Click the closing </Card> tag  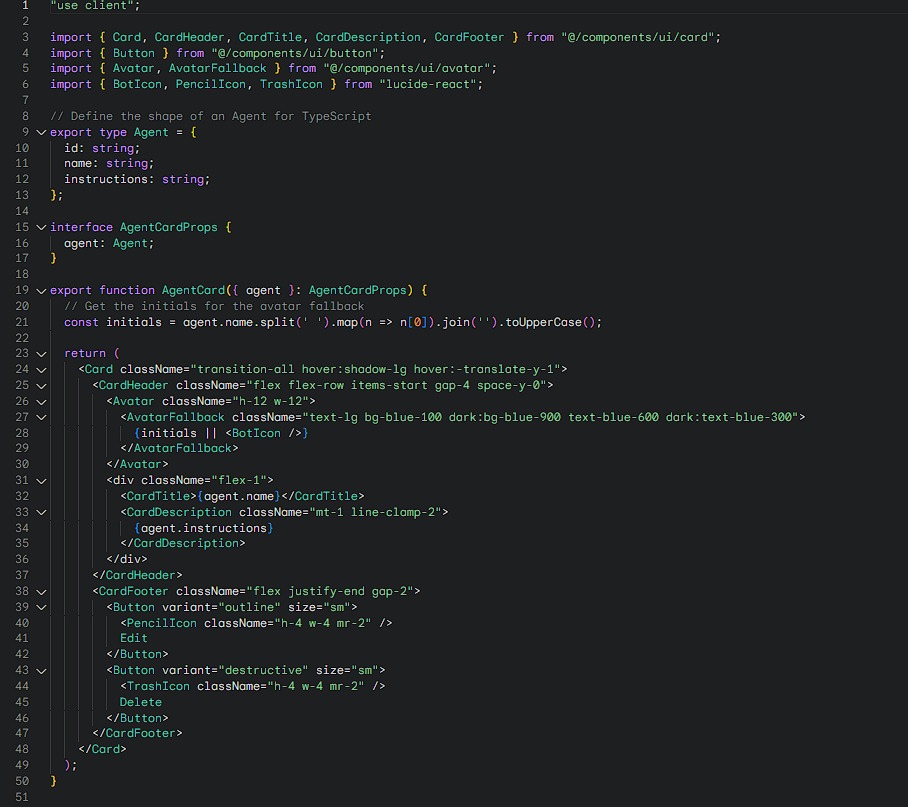(x=102, y=749)
